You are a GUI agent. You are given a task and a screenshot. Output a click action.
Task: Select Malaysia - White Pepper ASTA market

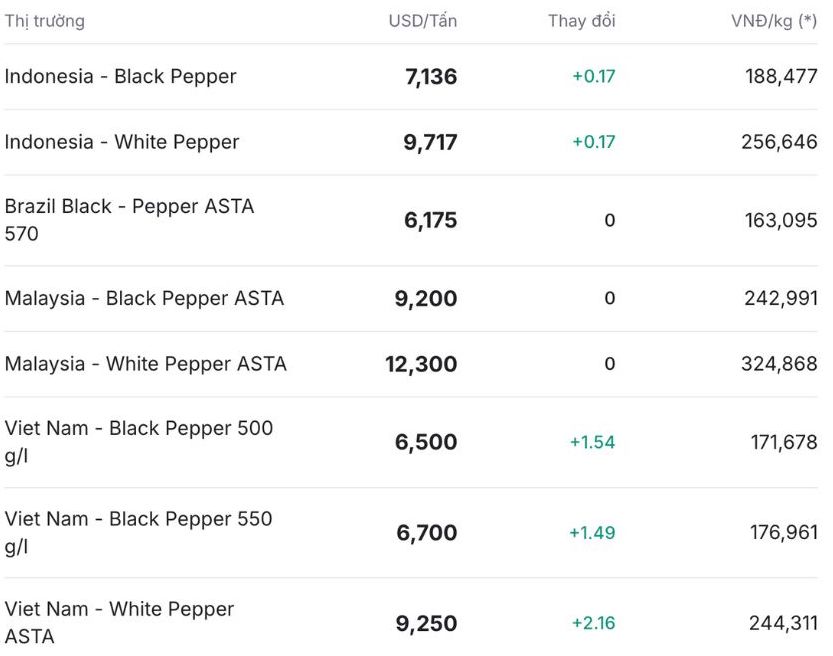pos(146,364)
